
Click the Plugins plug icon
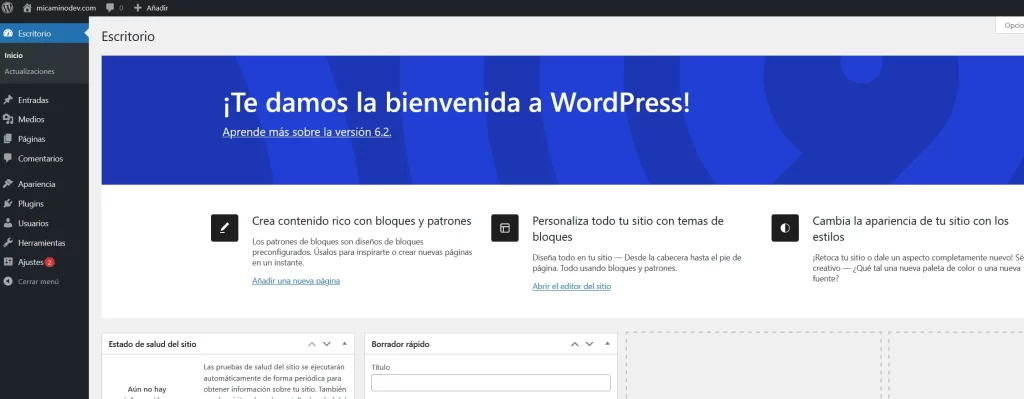8,204
